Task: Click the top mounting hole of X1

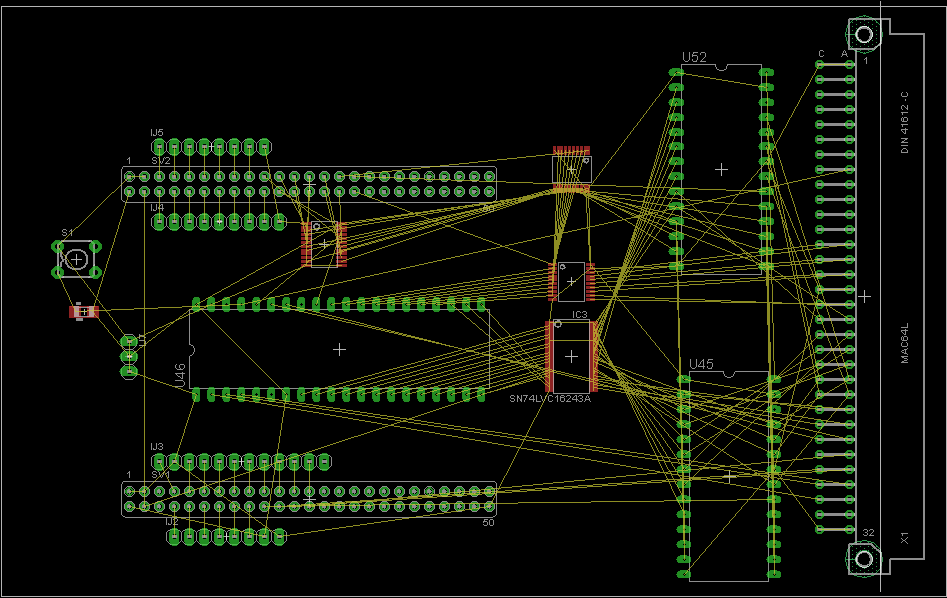Action: coord(864,34)
